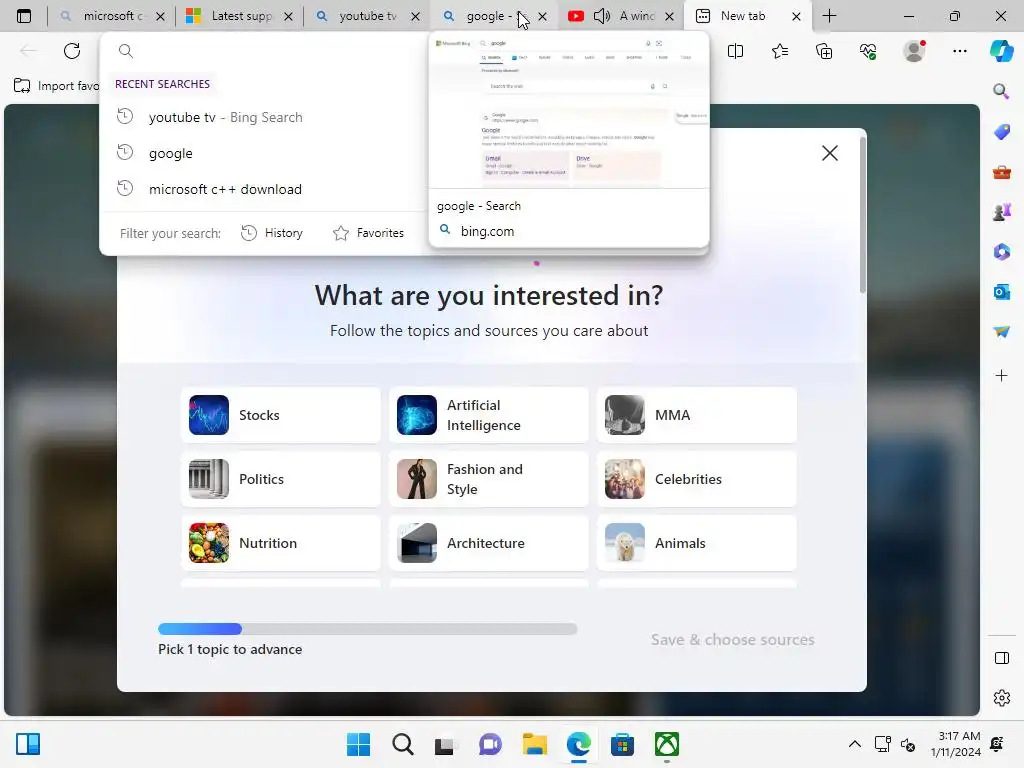This screenshot has width=1024, height=768.
Task: Pick the Fashion and Style topic
Action: click(488, 479)
